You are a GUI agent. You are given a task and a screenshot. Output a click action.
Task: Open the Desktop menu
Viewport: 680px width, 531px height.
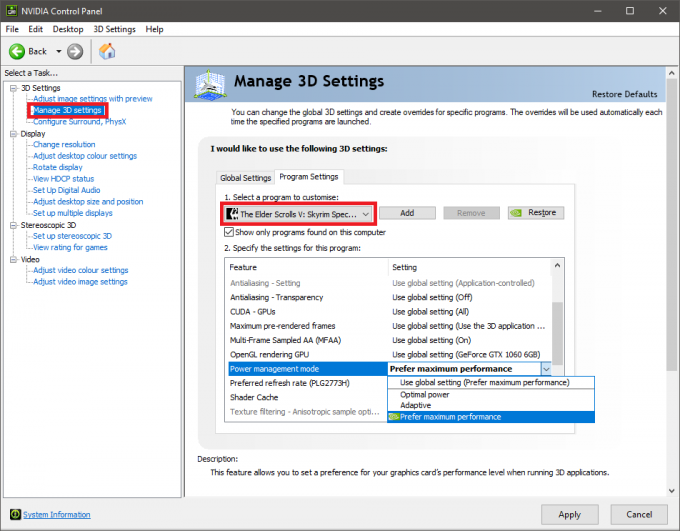68,29
